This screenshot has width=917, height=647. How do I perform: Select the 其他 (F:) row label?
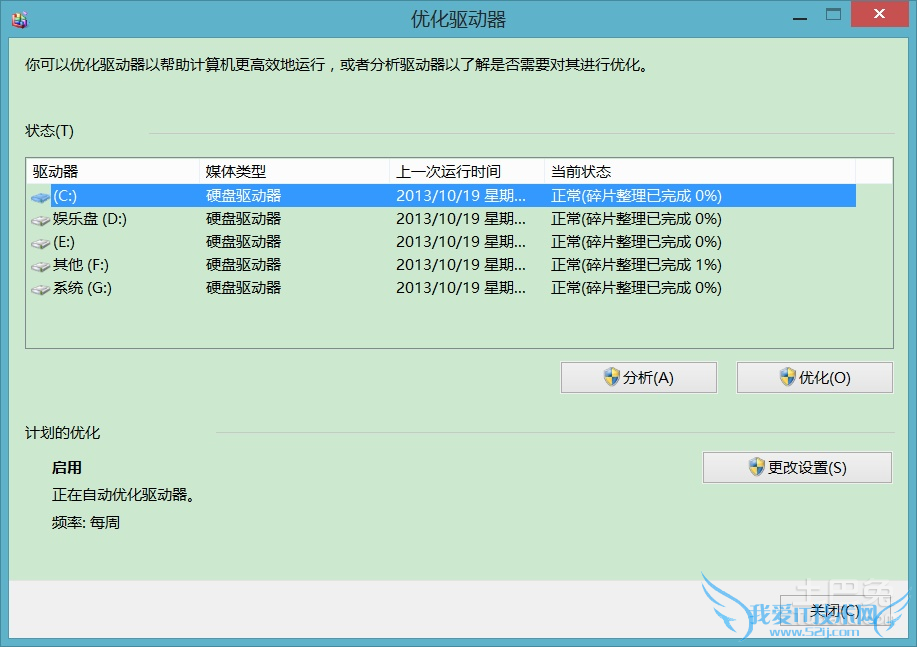81,265
